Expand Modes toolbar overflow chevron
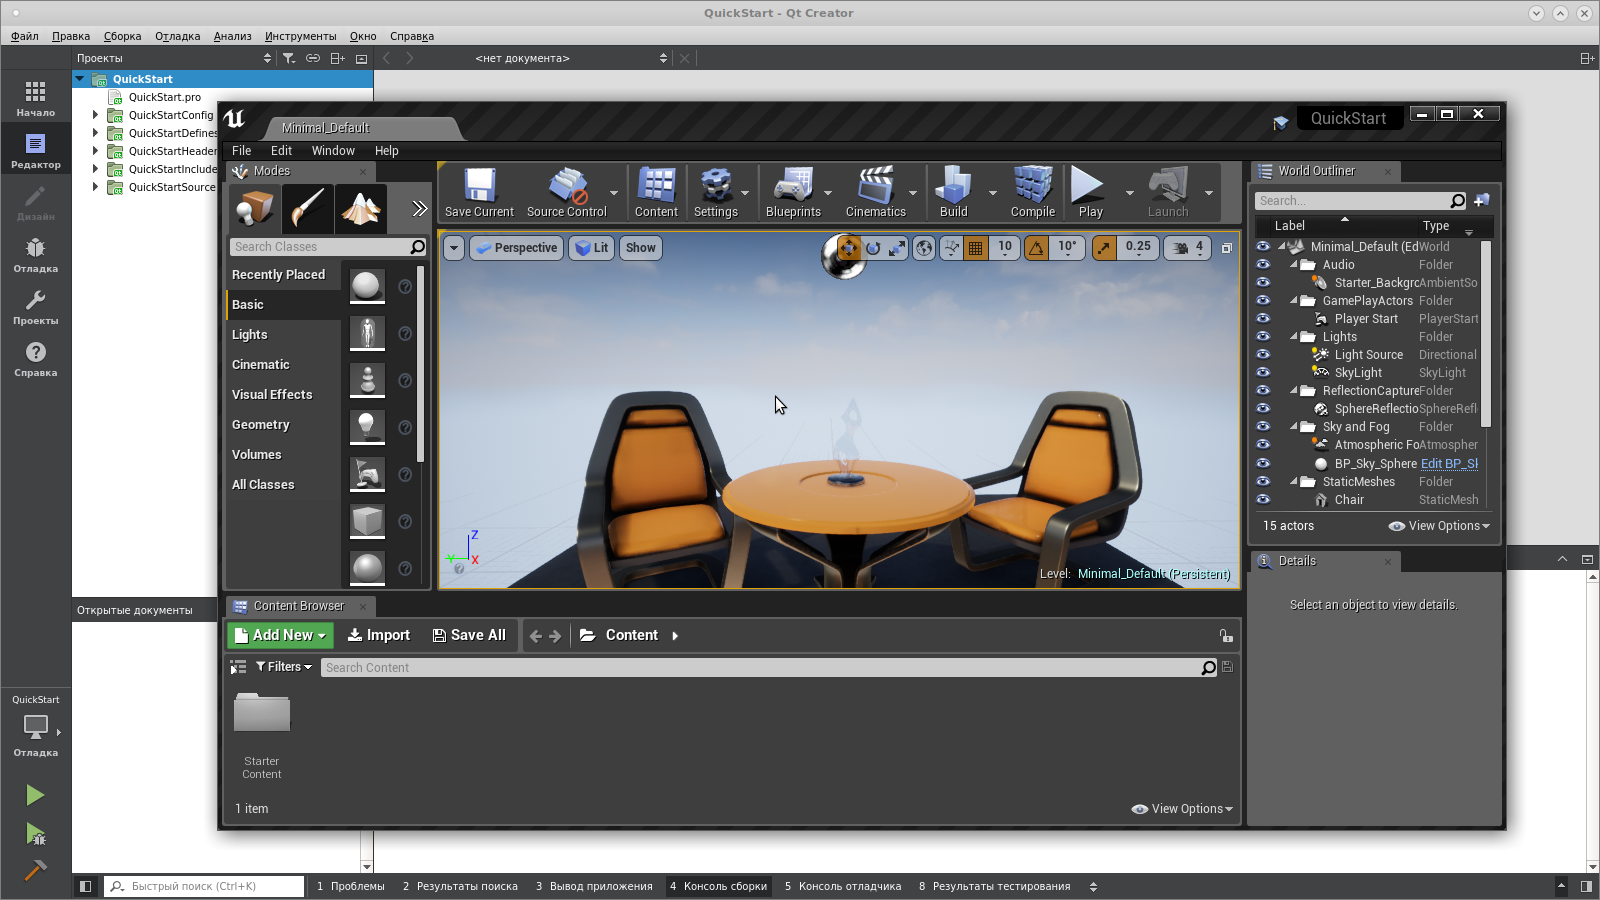Viewport: 1600px width, 900px height. click(x=419, y=208)
